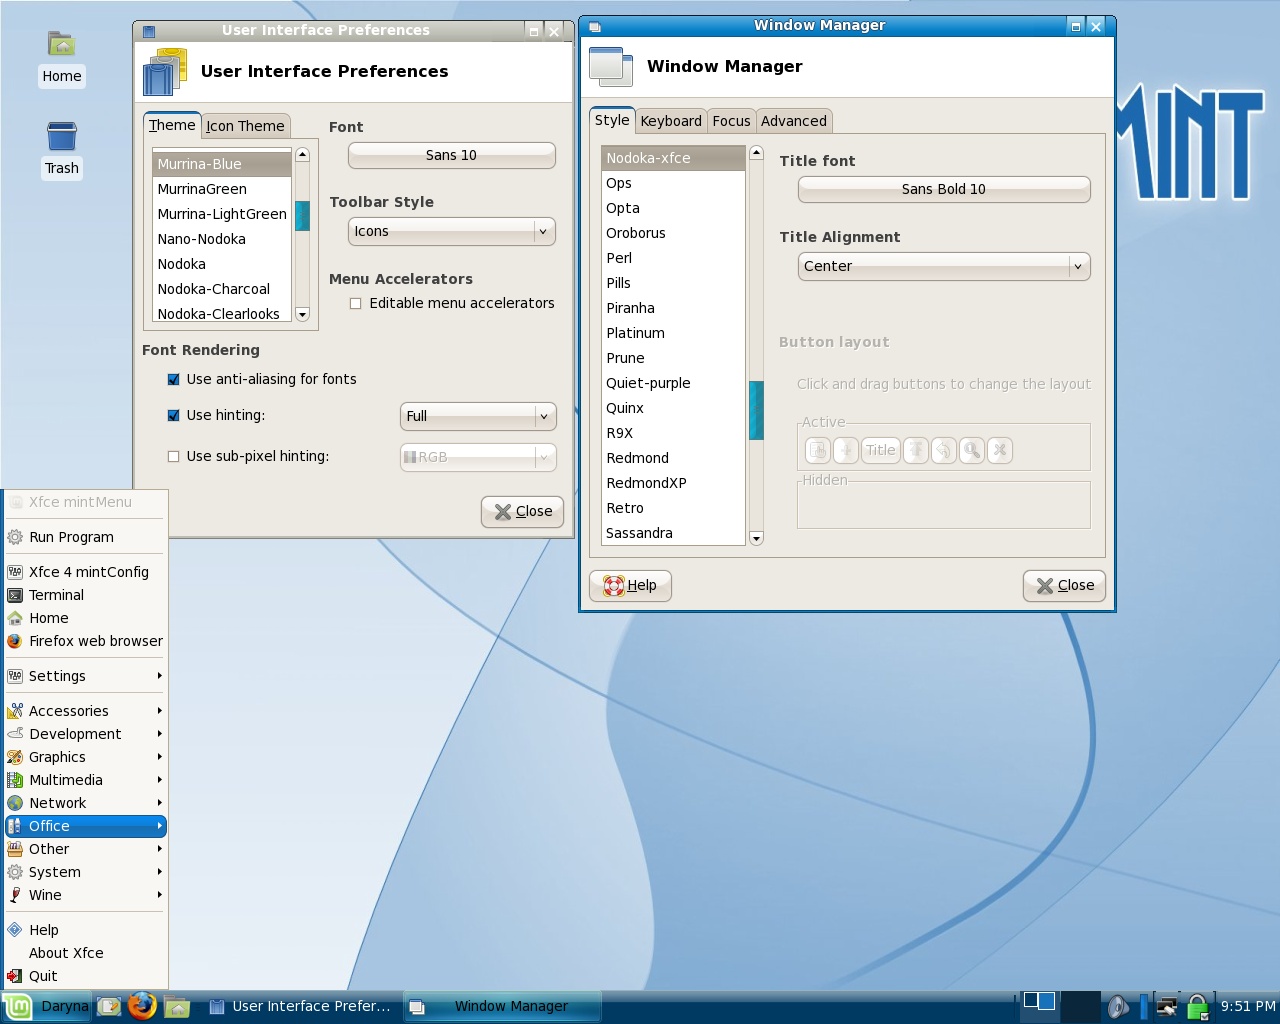Switch to the Icon Theme tab
This screenshot has height=1024, width=1280.
[245, 126]
